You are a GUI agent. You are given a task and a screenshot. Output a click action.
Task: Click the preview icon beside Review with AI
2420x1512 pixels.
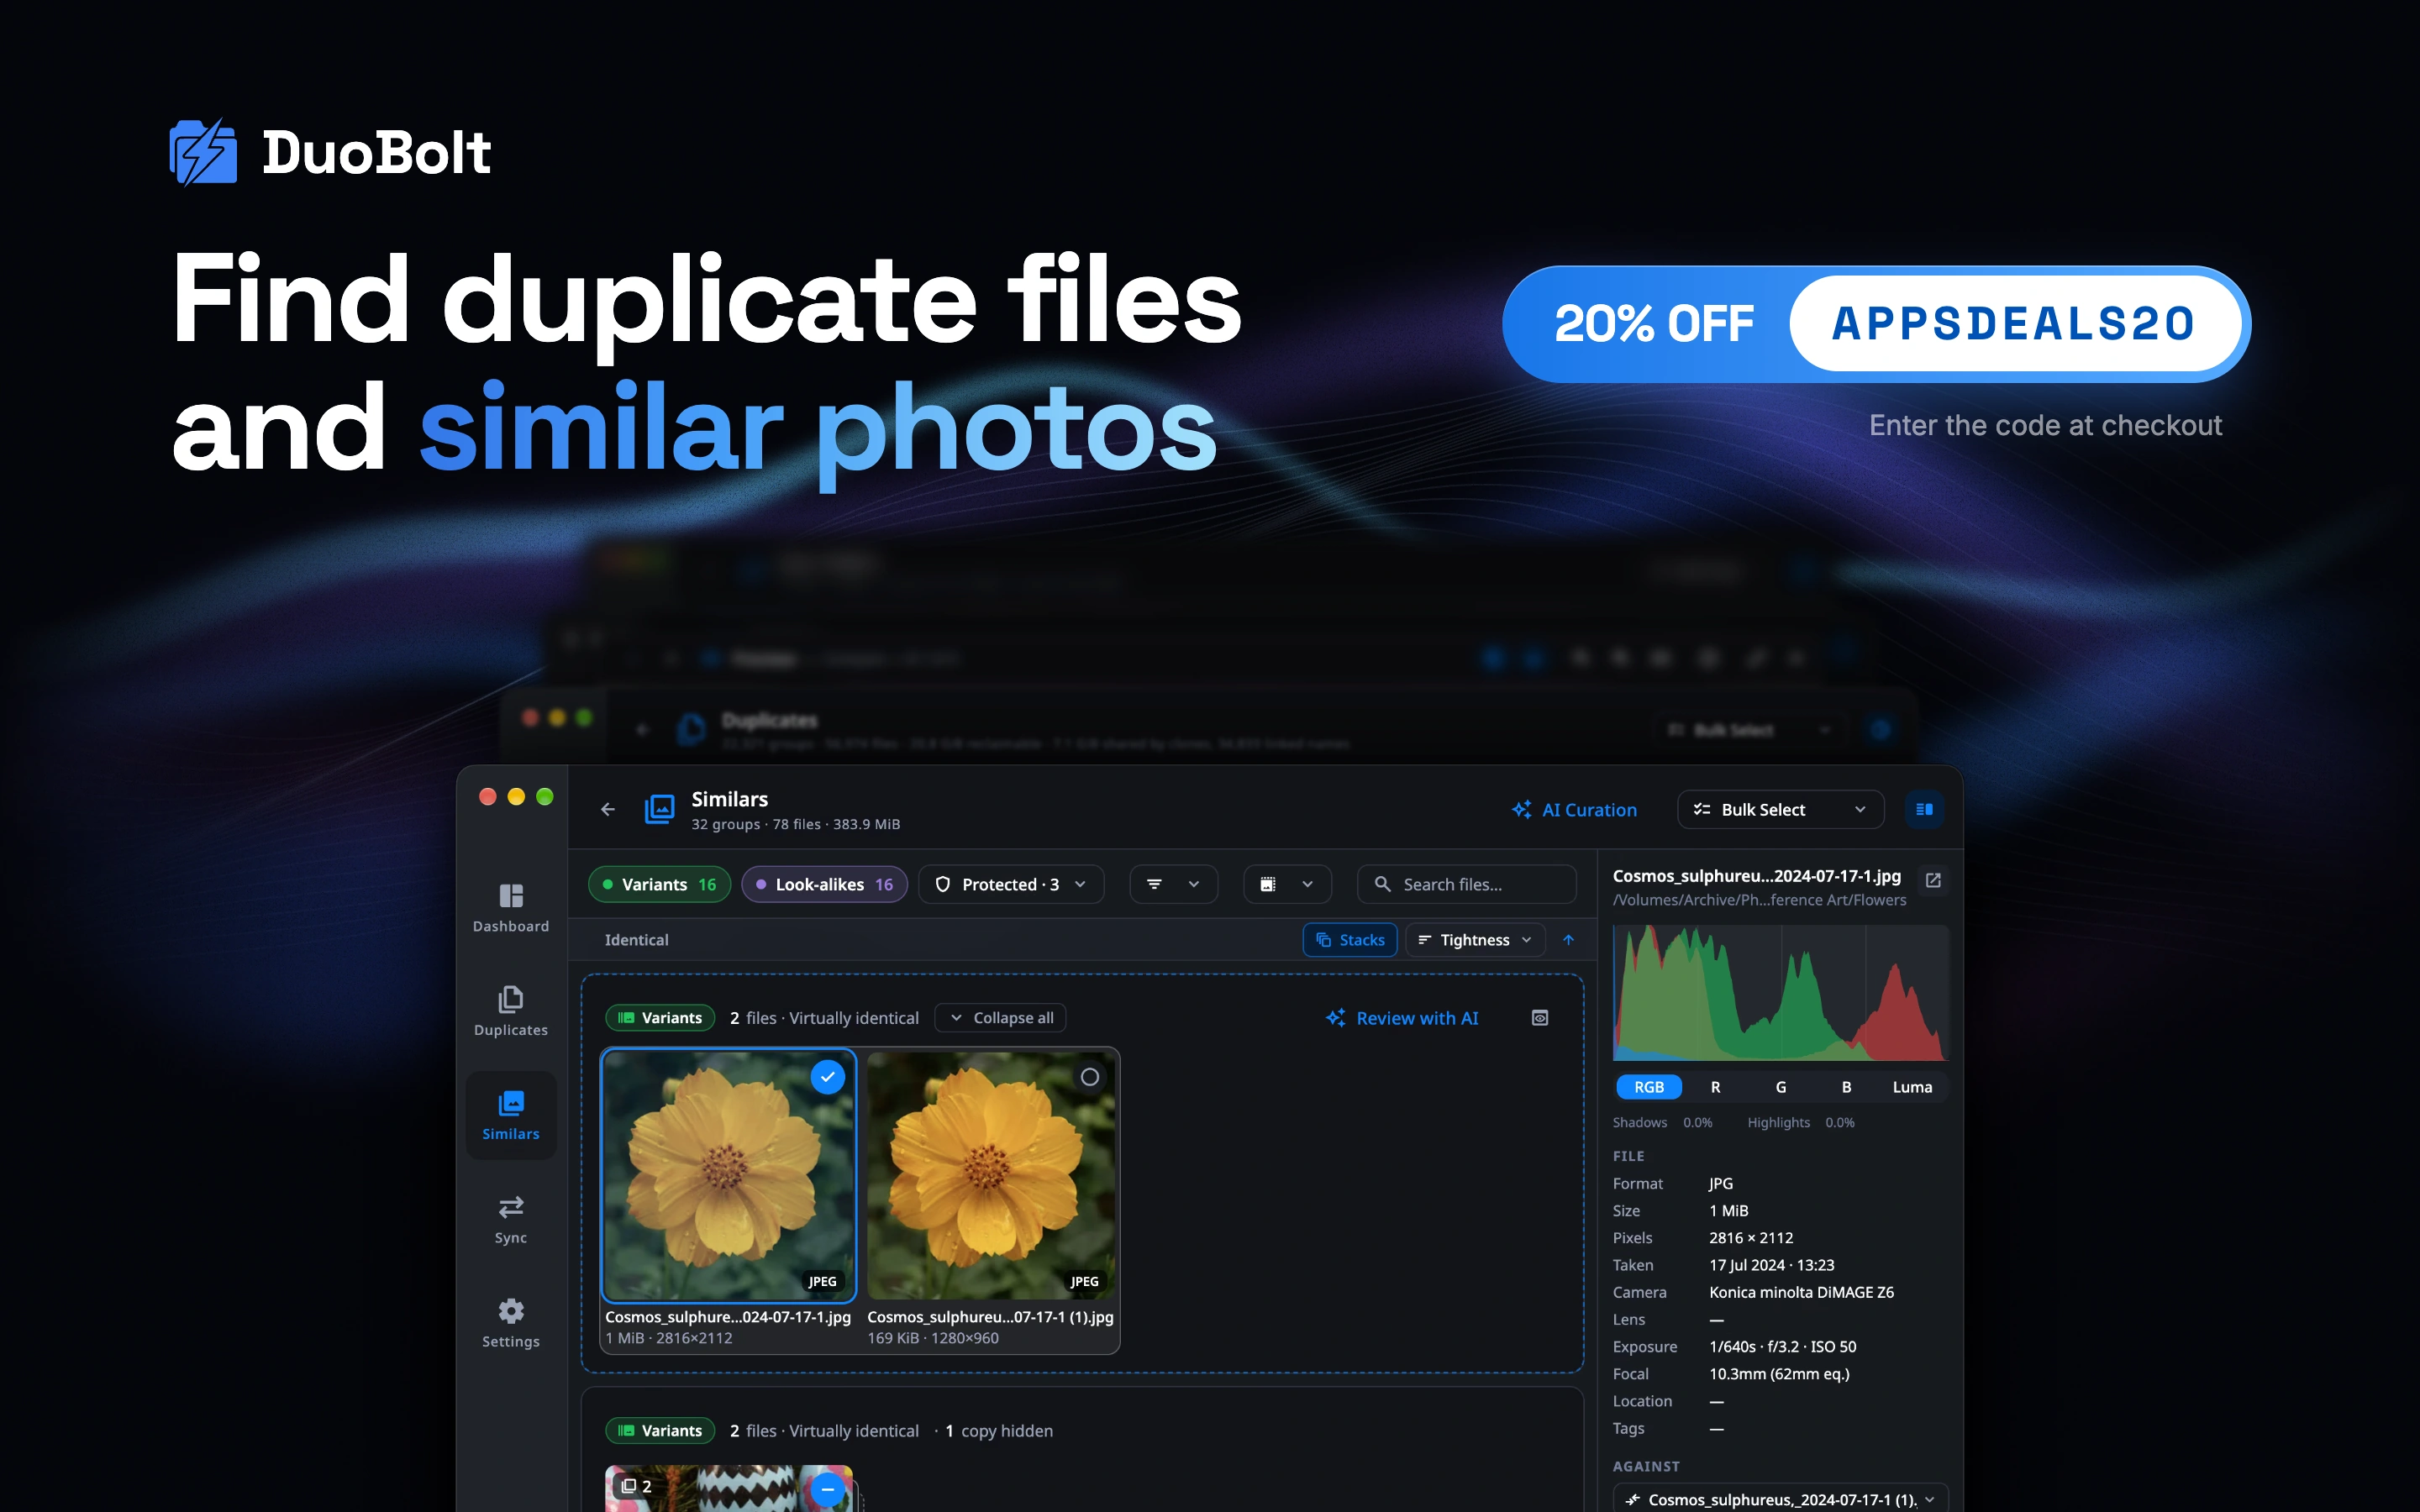[x=1540, y=1018]
